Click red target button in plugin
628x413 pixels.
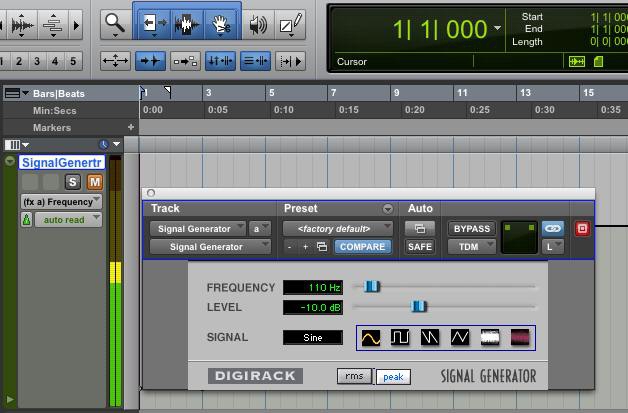coord(582,229)
